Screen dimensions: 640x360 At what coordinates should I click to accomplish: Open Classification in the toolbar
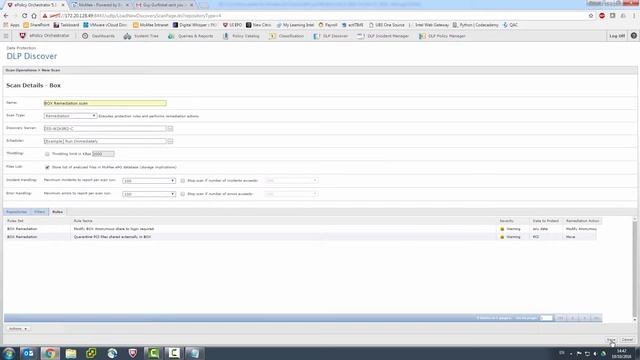click(x=287, y=36)
